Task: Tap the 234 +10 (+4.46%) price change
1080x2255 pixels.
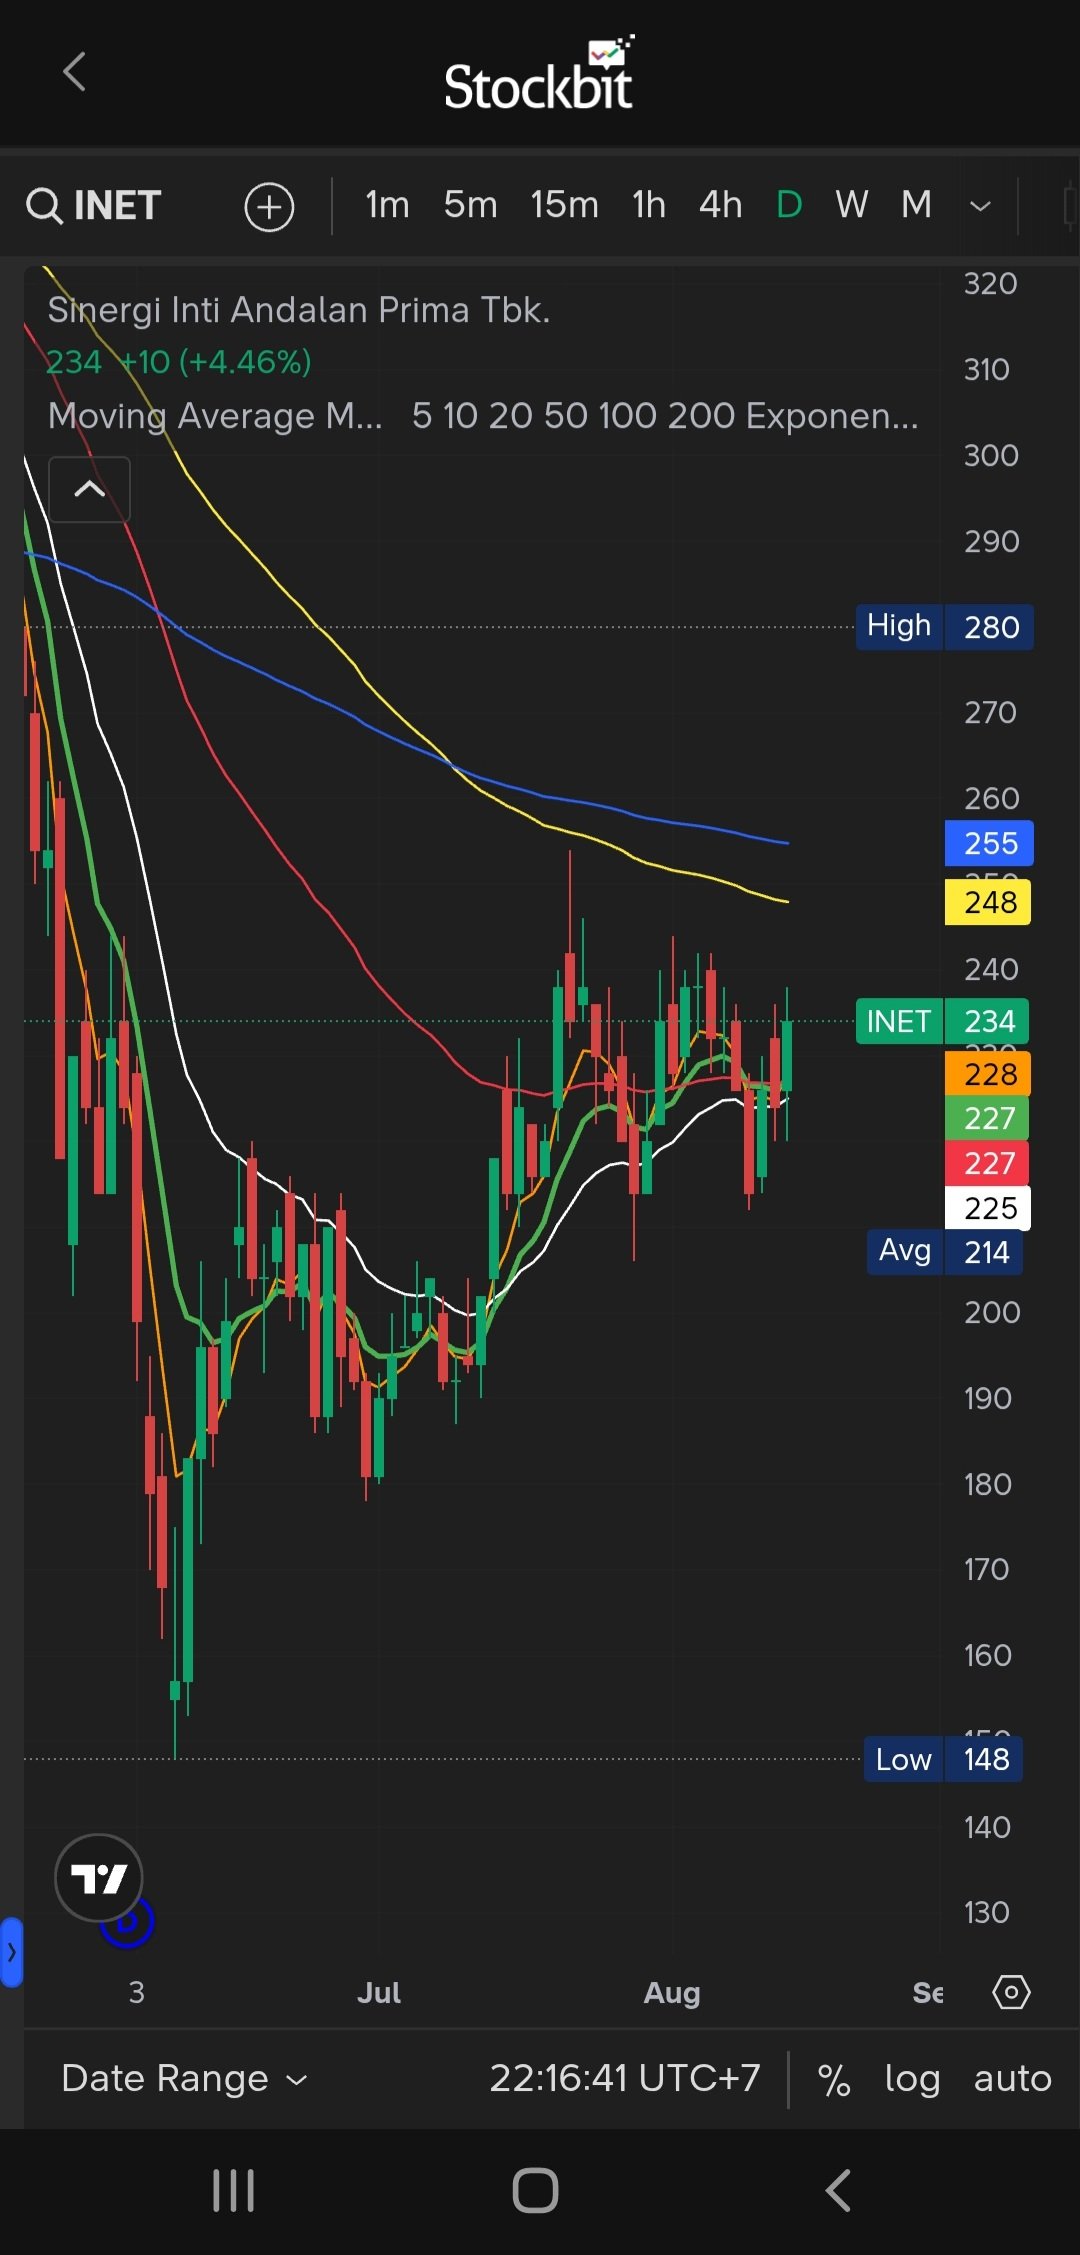Action: coord(179,362)
